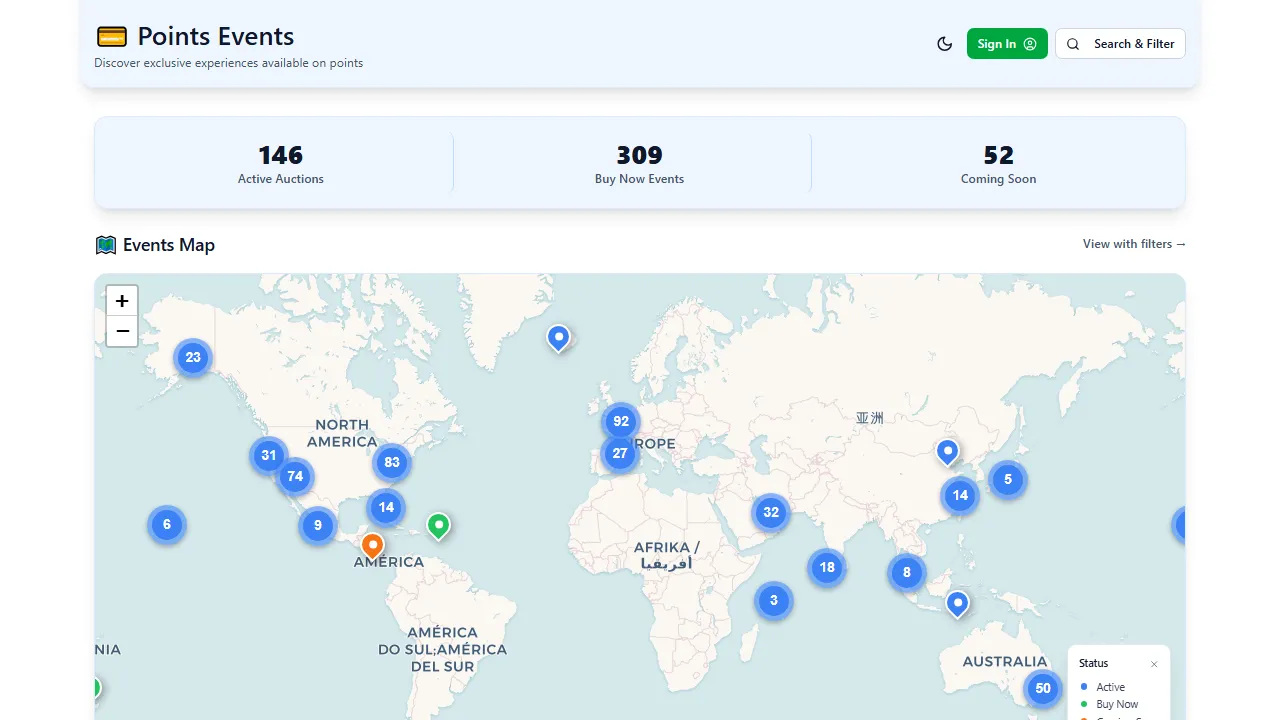Image resolution: width=1280 pixels, height=720 pixels.
Task: Open the cluster of 23 in Alaska
Action: (x=193, y=357)
